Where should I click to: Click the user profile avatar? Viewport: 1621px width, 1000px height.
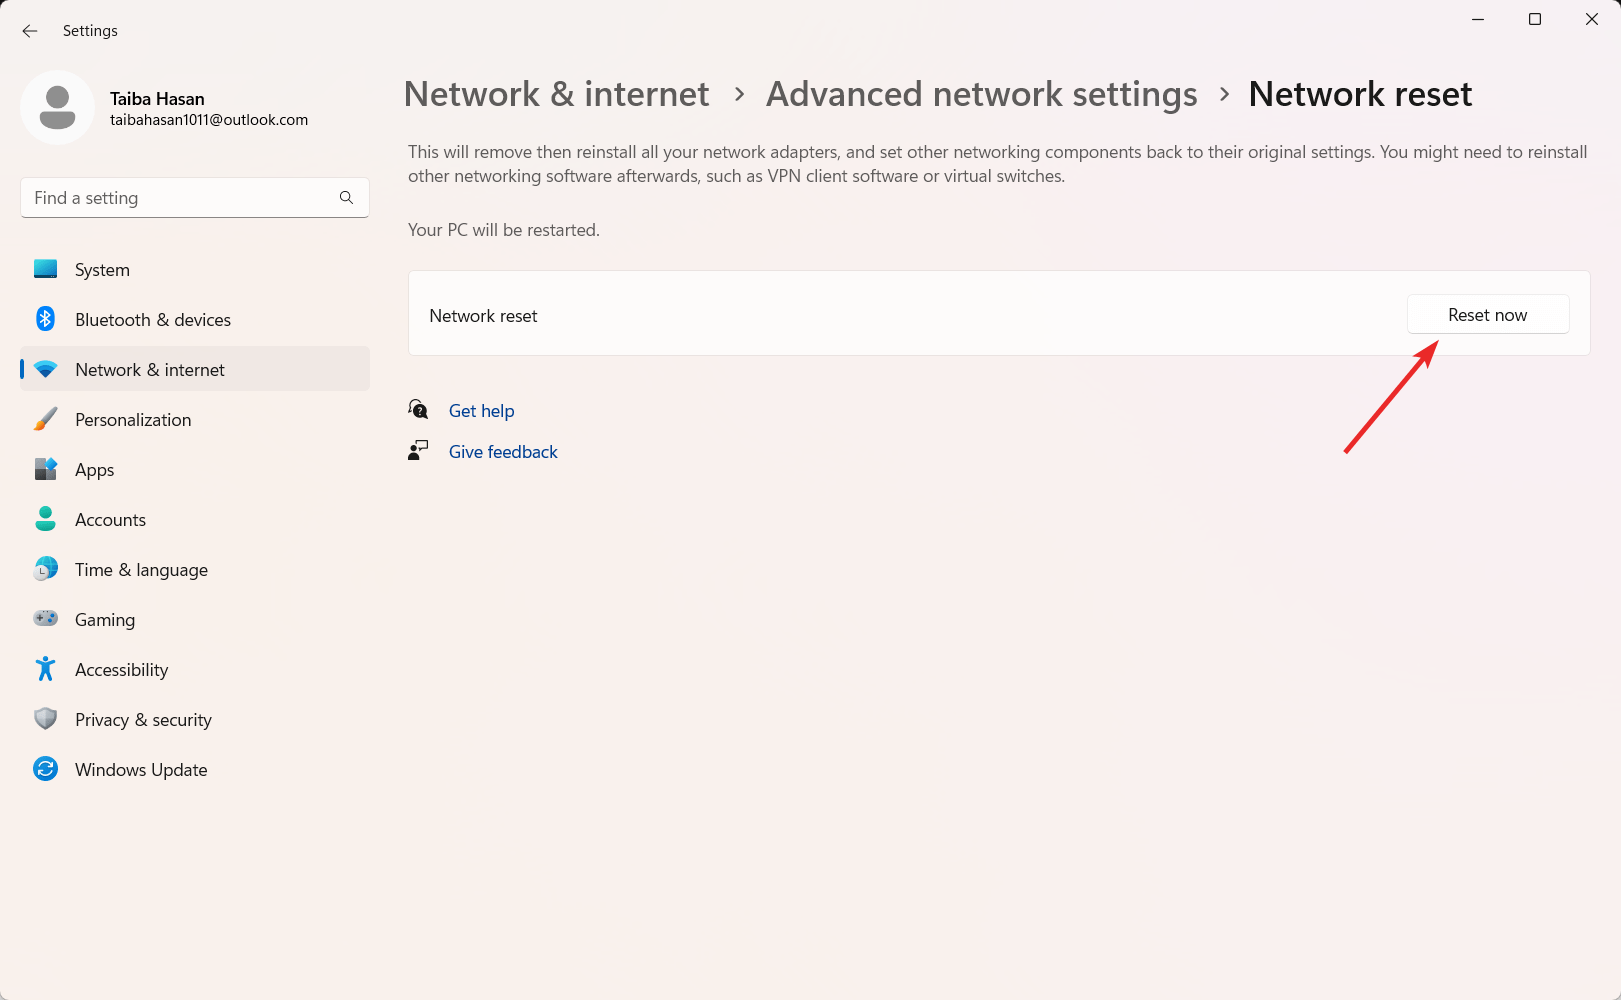pos(57,107)
